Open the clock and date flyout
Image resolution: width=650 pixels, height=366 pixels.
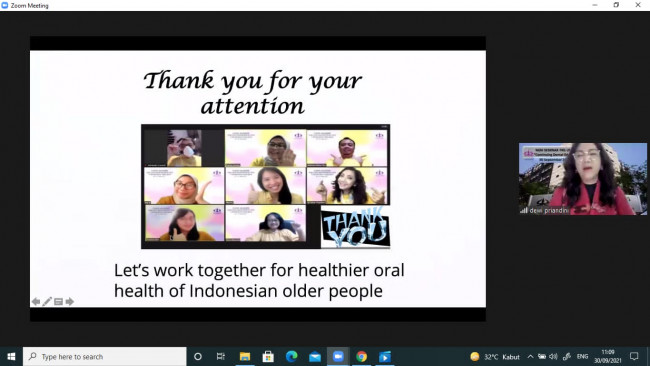608,356
